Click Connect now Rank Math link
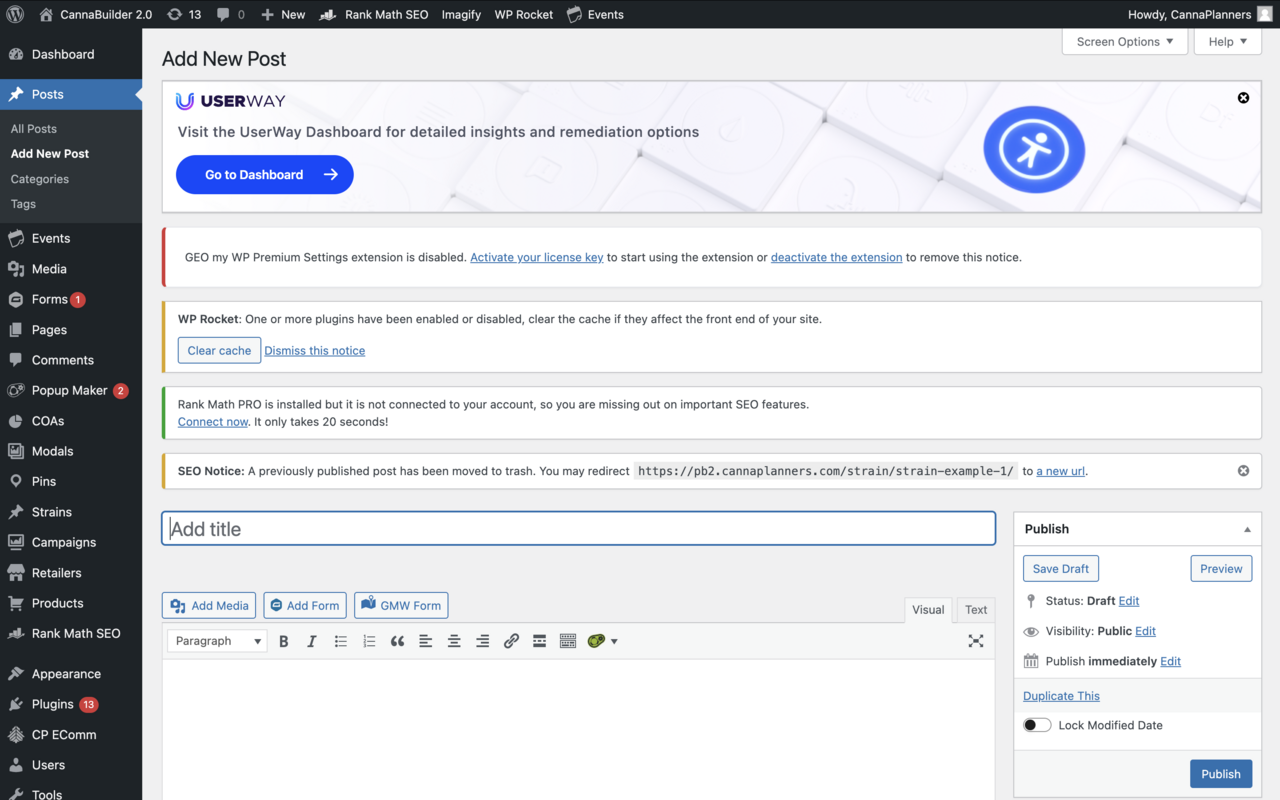Viewport: 1280px width, 800px height. pos(213,422)
